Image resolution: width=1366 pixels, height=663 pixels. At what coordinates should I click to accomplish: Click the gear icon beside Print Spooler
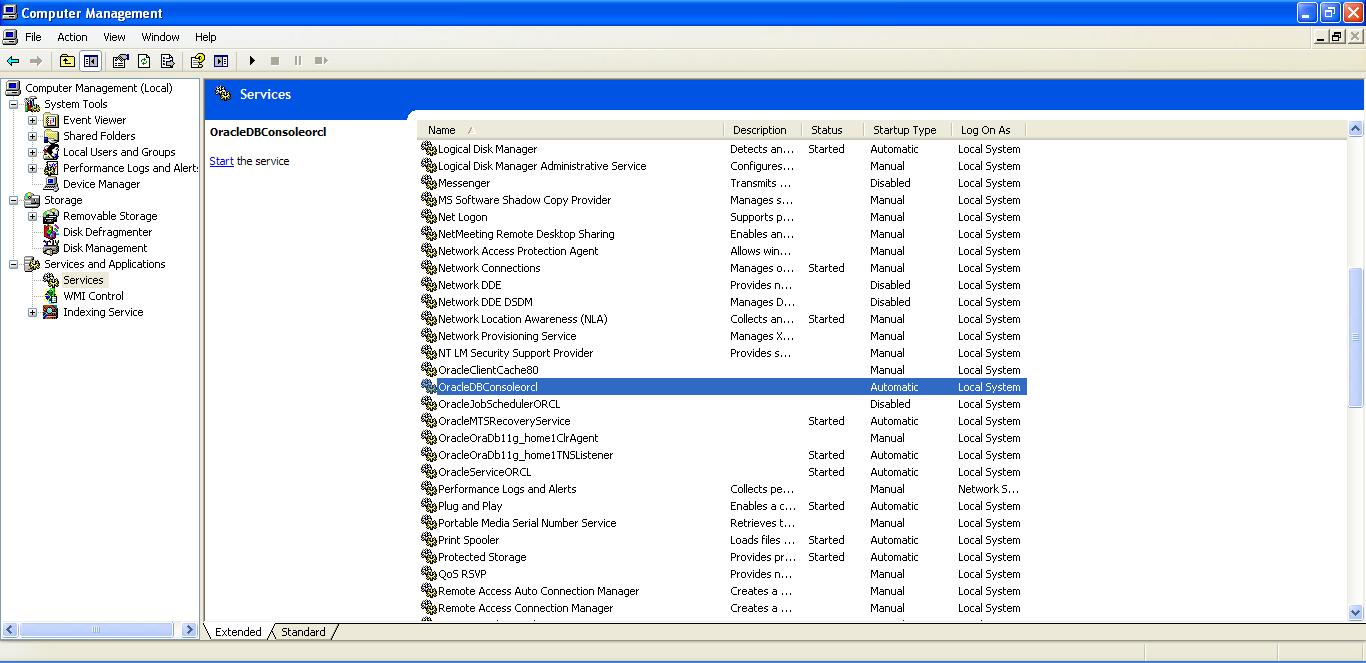tap(429, 540)
